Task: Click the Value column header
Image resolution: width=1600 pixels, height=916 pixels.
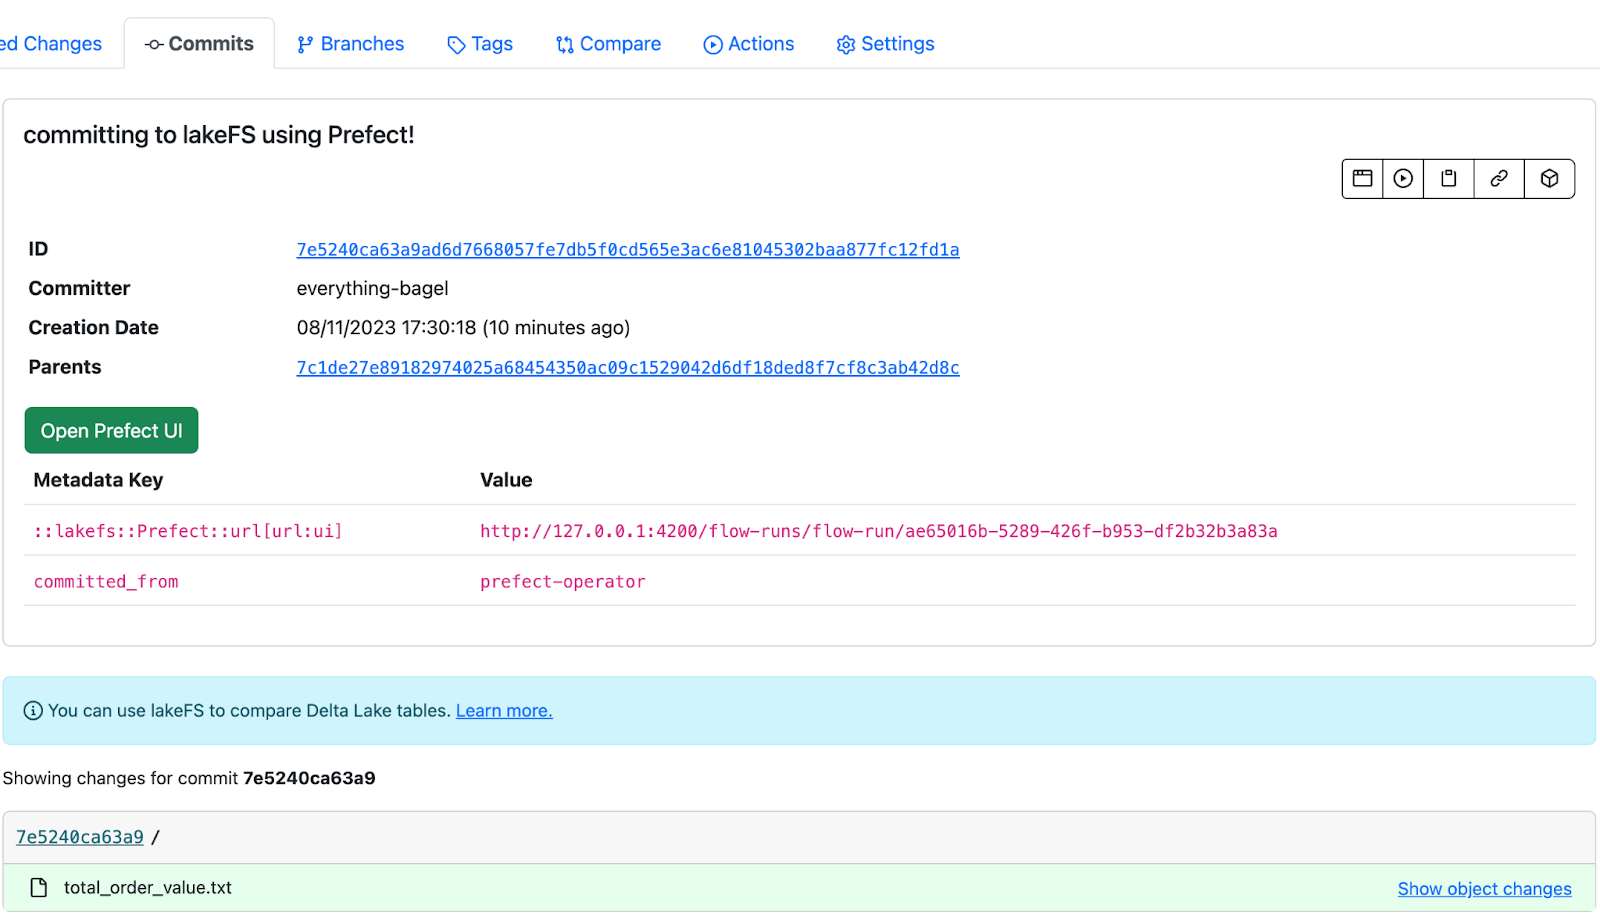Action: [506, 480]
